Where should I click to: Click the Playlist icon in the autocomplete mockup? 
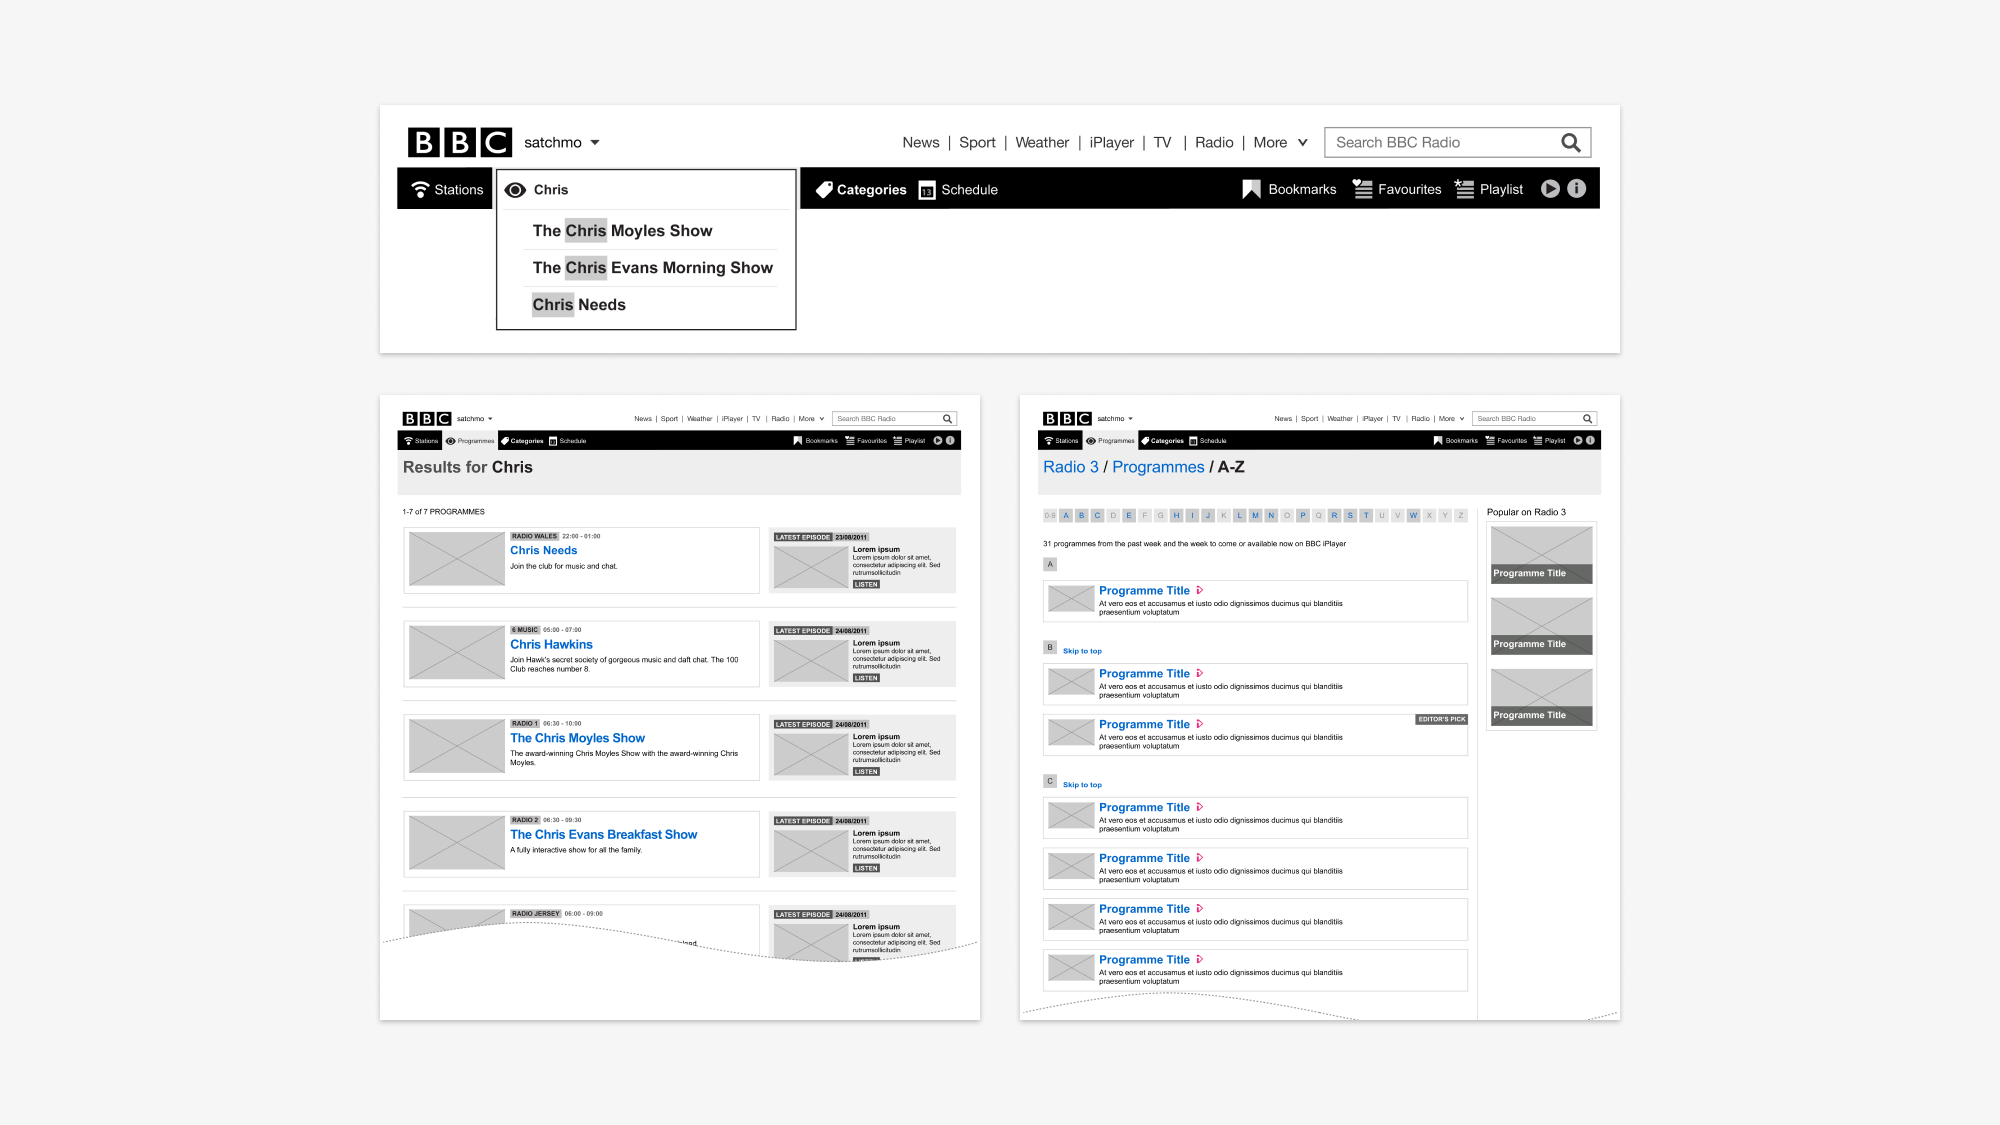click(1464, 189)
